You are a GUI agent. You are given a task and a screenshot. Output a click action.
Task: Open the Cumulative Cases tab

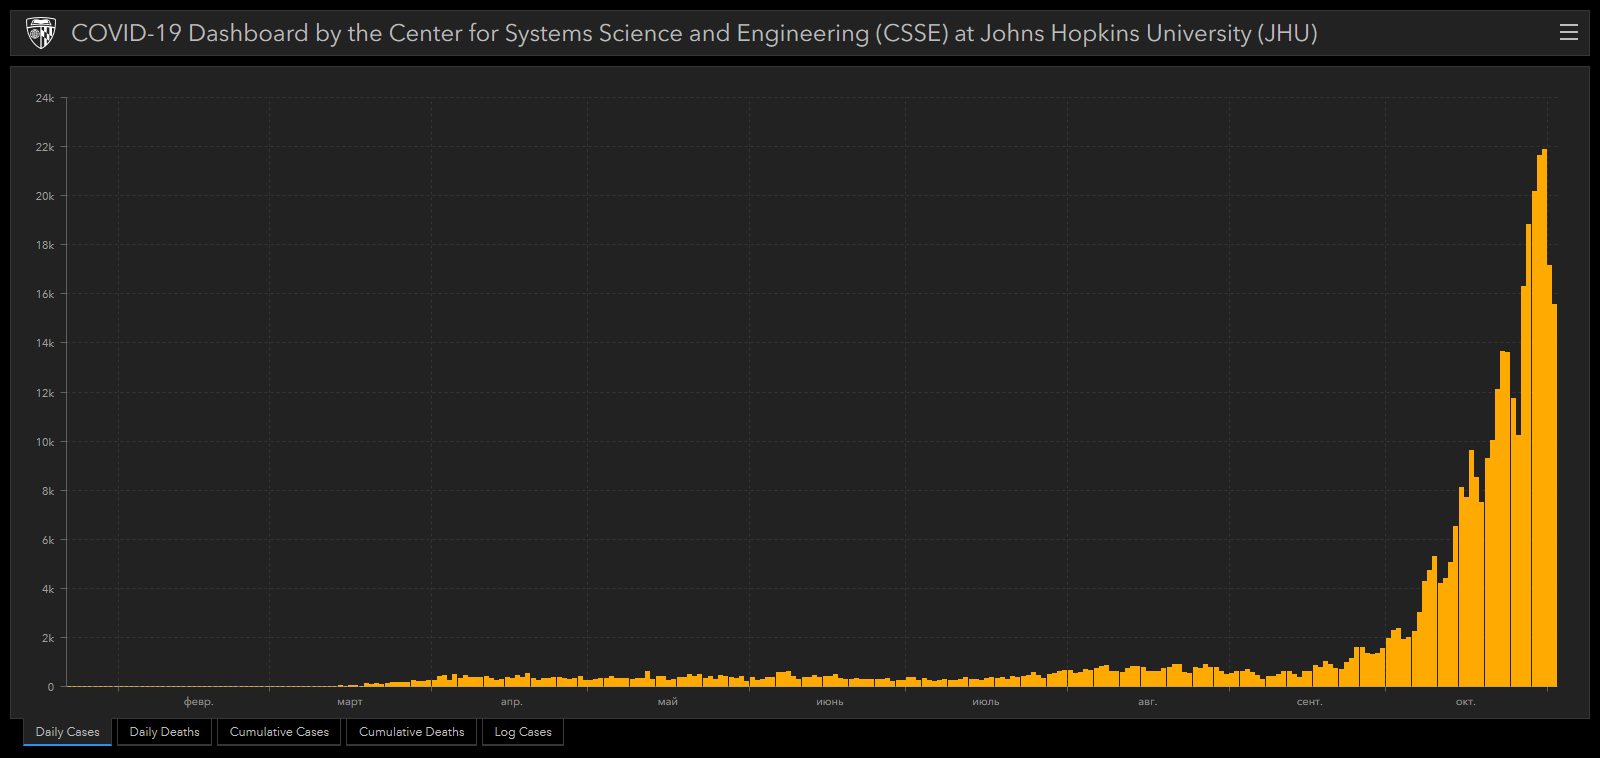(279, 732)
